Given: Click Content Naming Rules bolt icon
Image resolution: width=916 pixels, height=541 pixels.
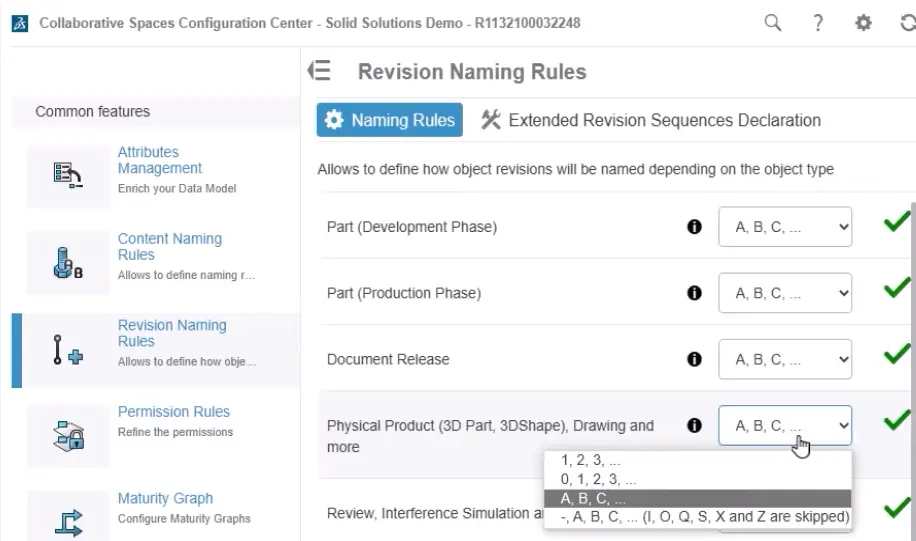Looking at the screenshot, I should point(68,262).
